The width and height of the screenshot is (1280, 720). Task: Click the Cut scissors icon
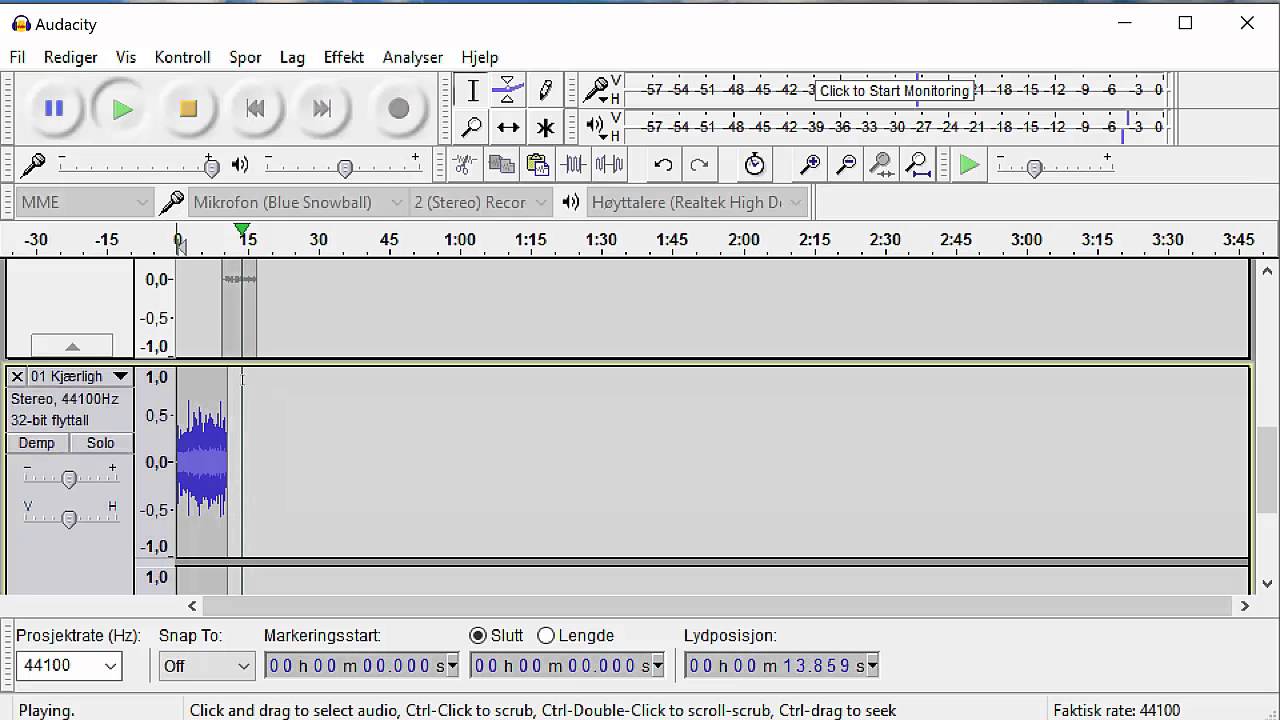(x=463, y=164)
